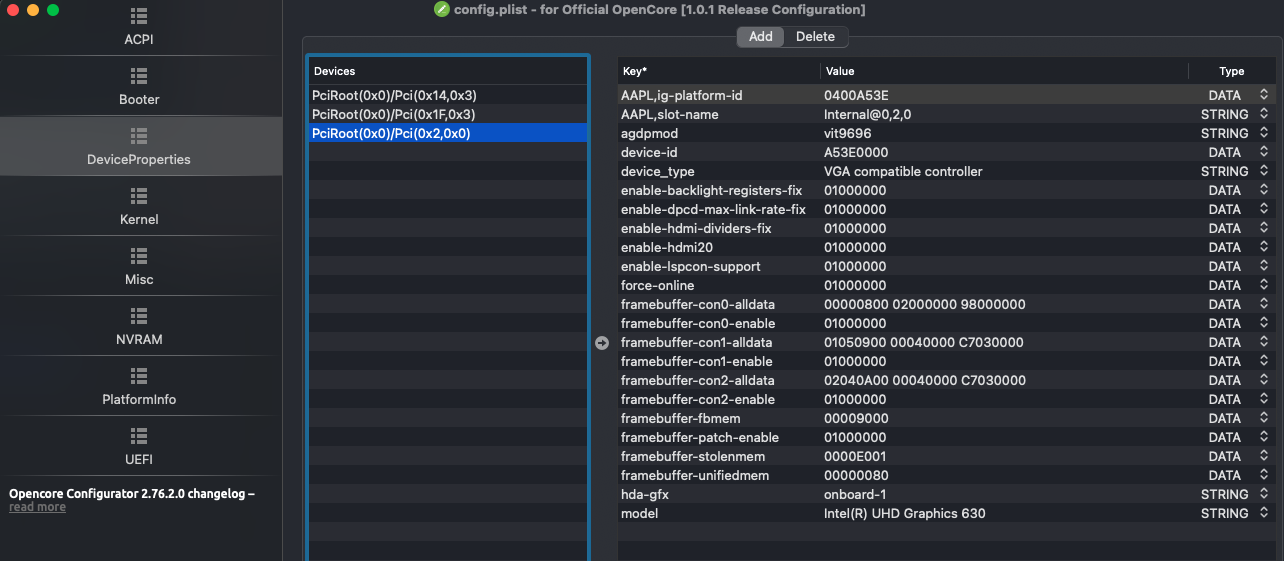Click the Add button
Image resolution: width=1284 pixels, height=561 pixels.
pyautogui.click(x=760, y=37)
